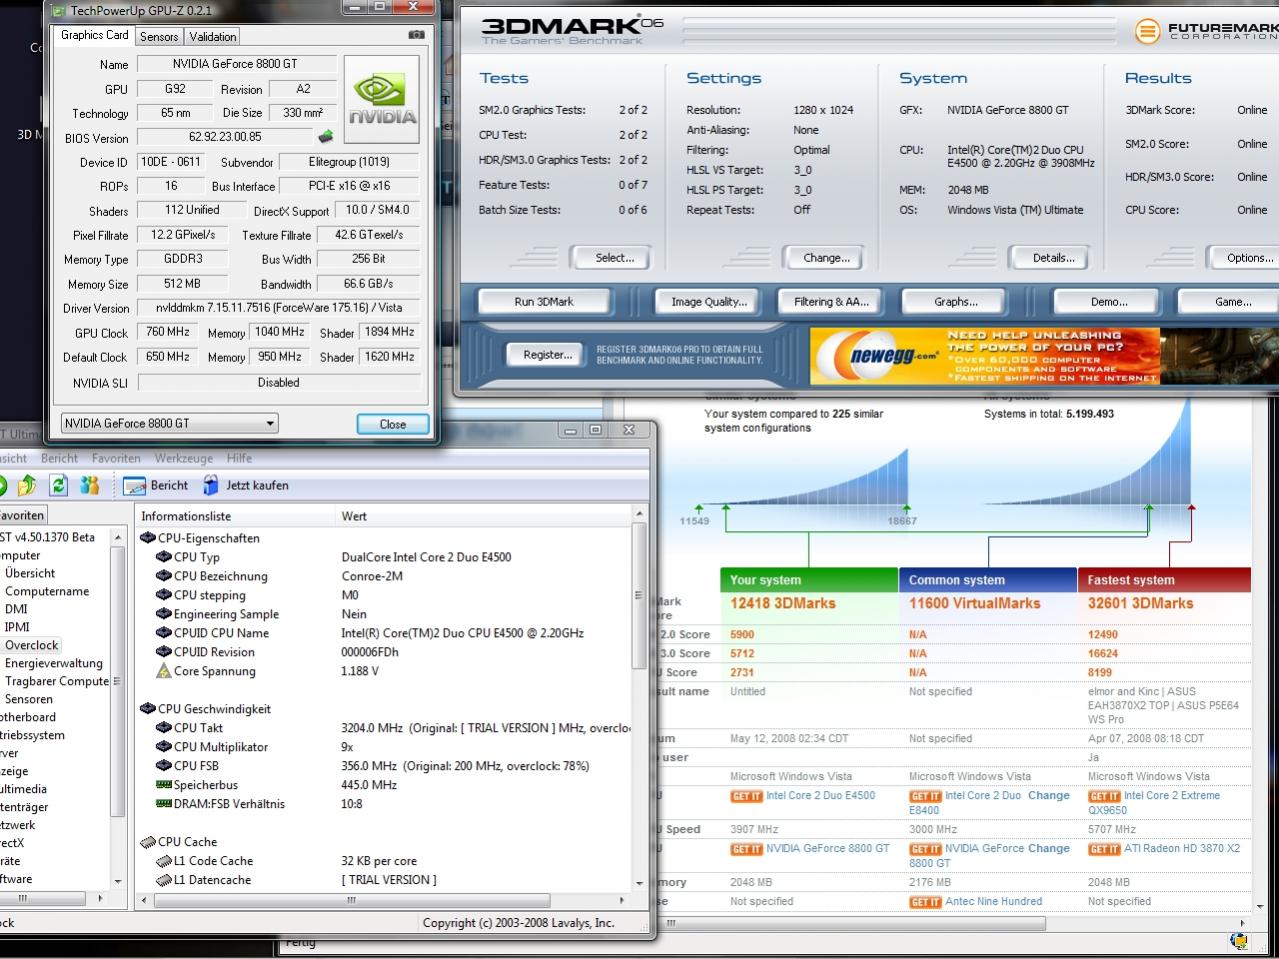Switch to the Sensors tab in GPU-Z
Viewport: 1279px width, 959px height.
point(159,37)
